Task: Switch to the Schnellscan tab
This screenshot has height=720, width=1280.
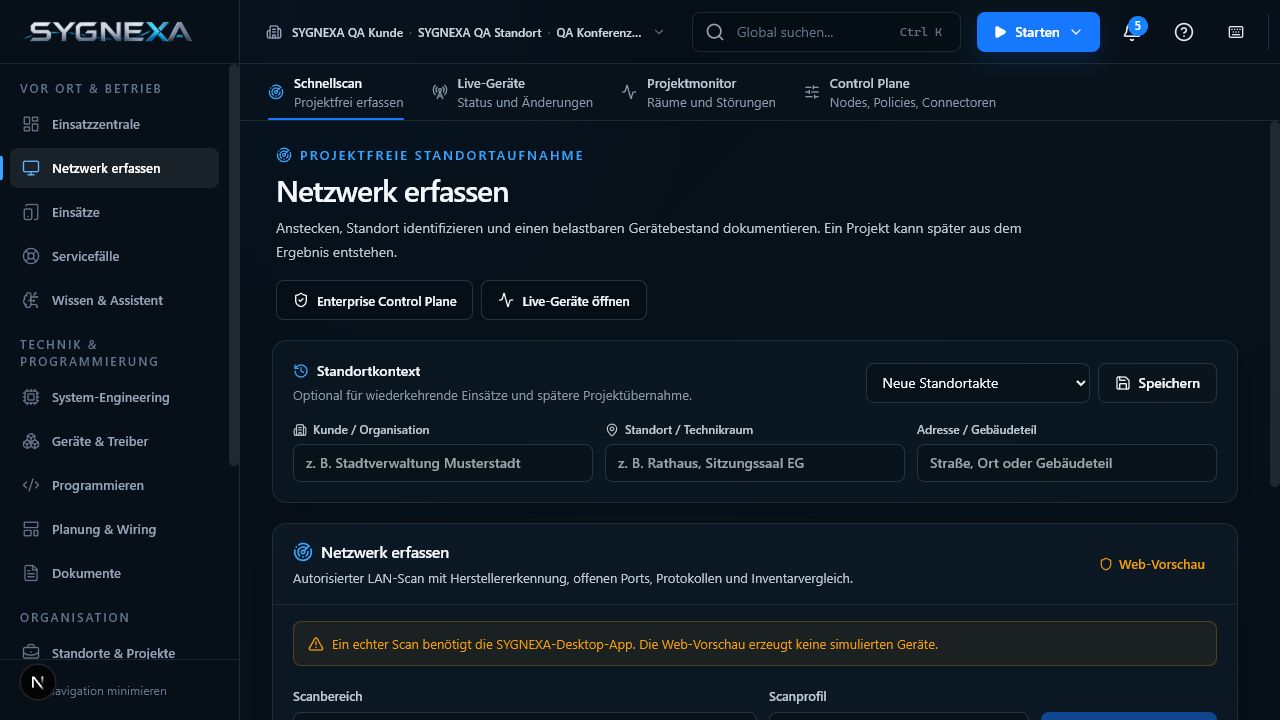Action: point(336,92)
